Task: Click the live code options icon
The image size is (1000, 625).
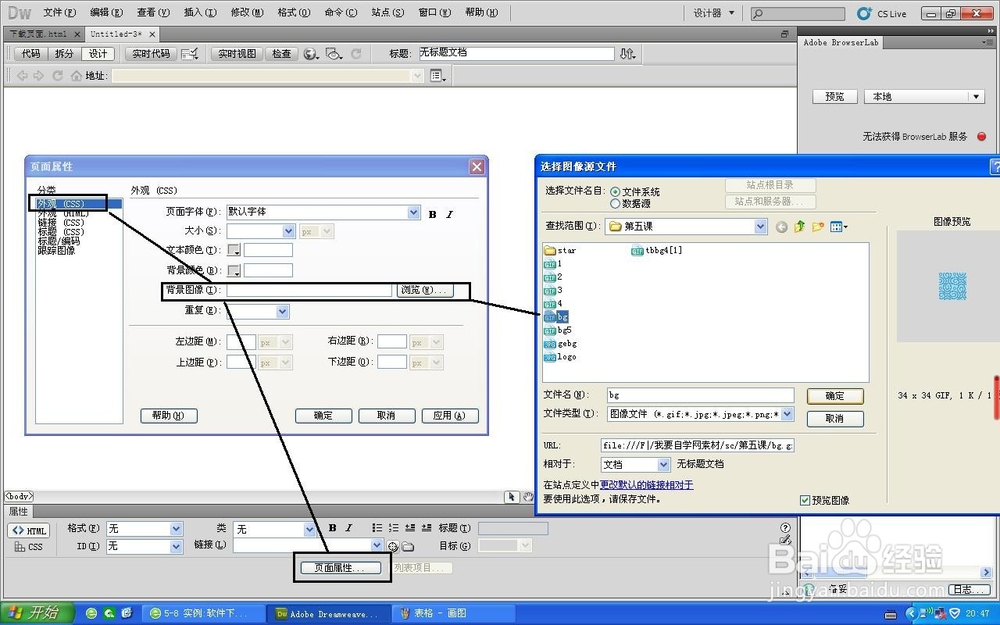Action: point(190,54)
